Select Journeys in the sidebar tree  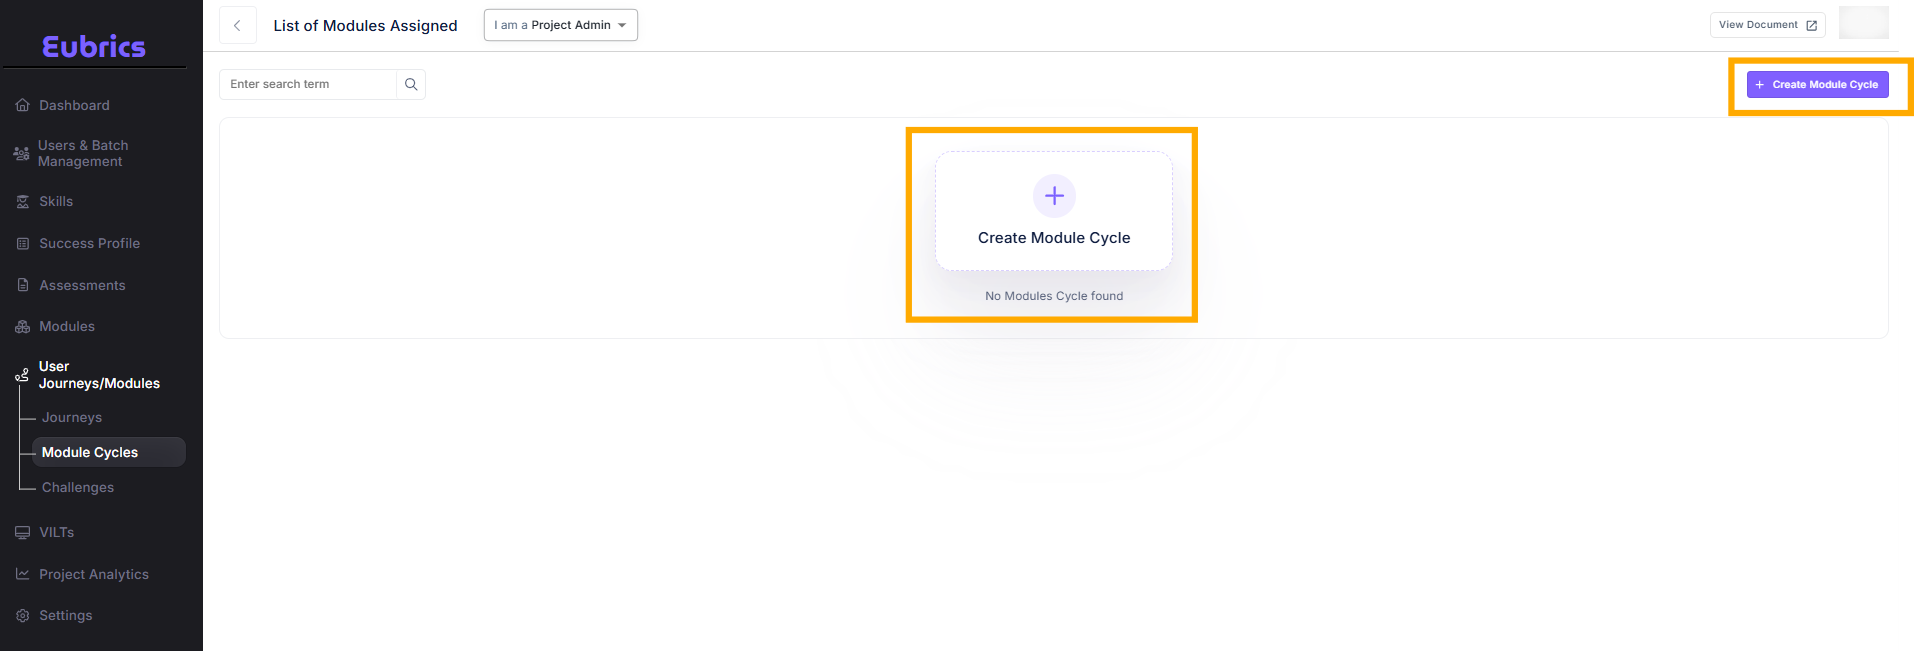pyautogui.click(x=72, y=417)
